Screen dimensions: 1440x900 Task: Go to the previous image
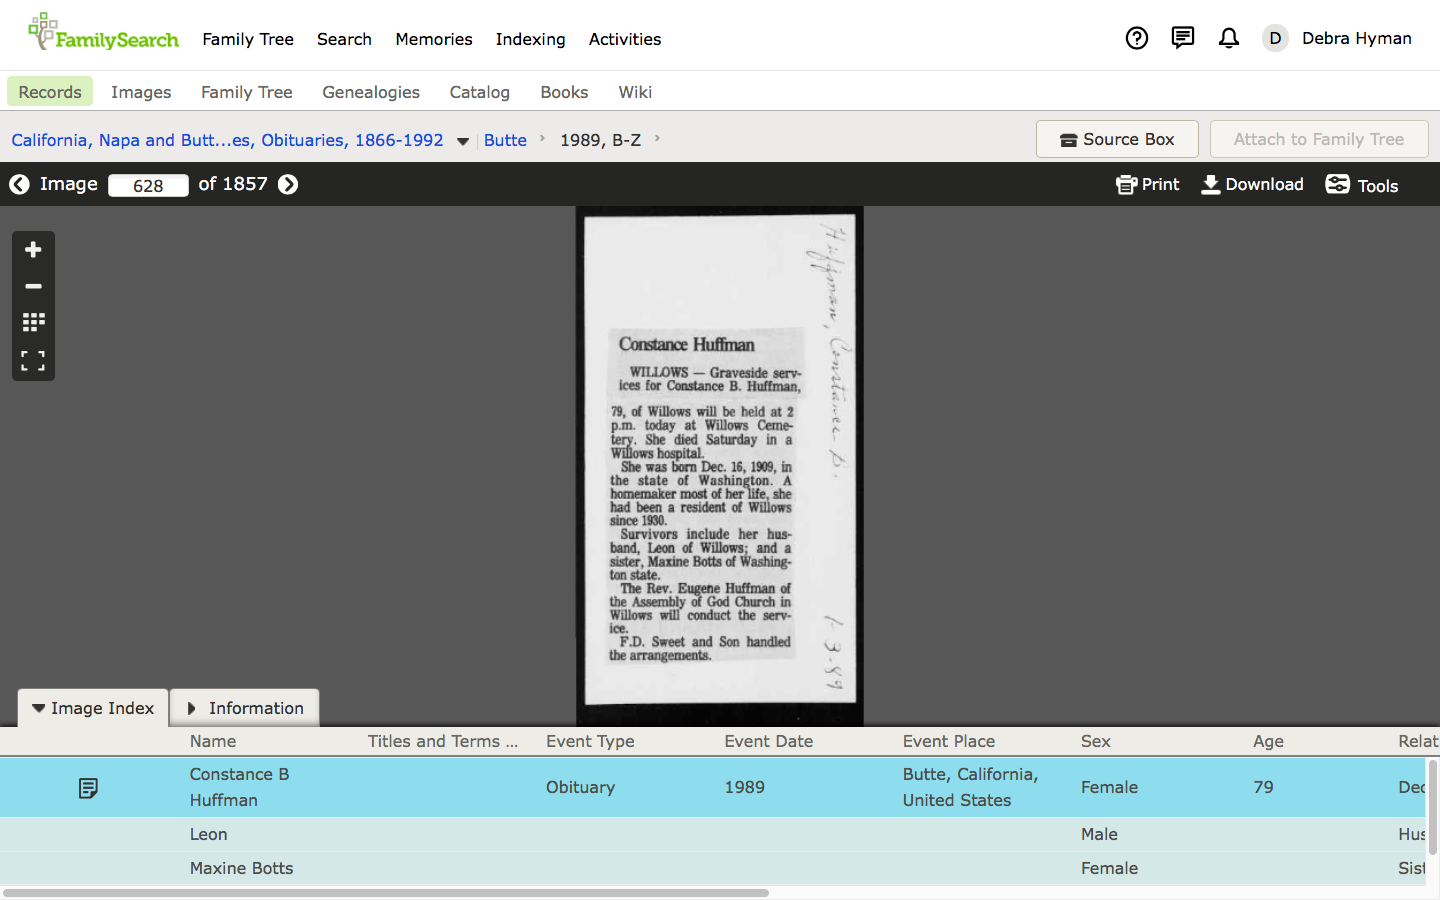point(19,184)
